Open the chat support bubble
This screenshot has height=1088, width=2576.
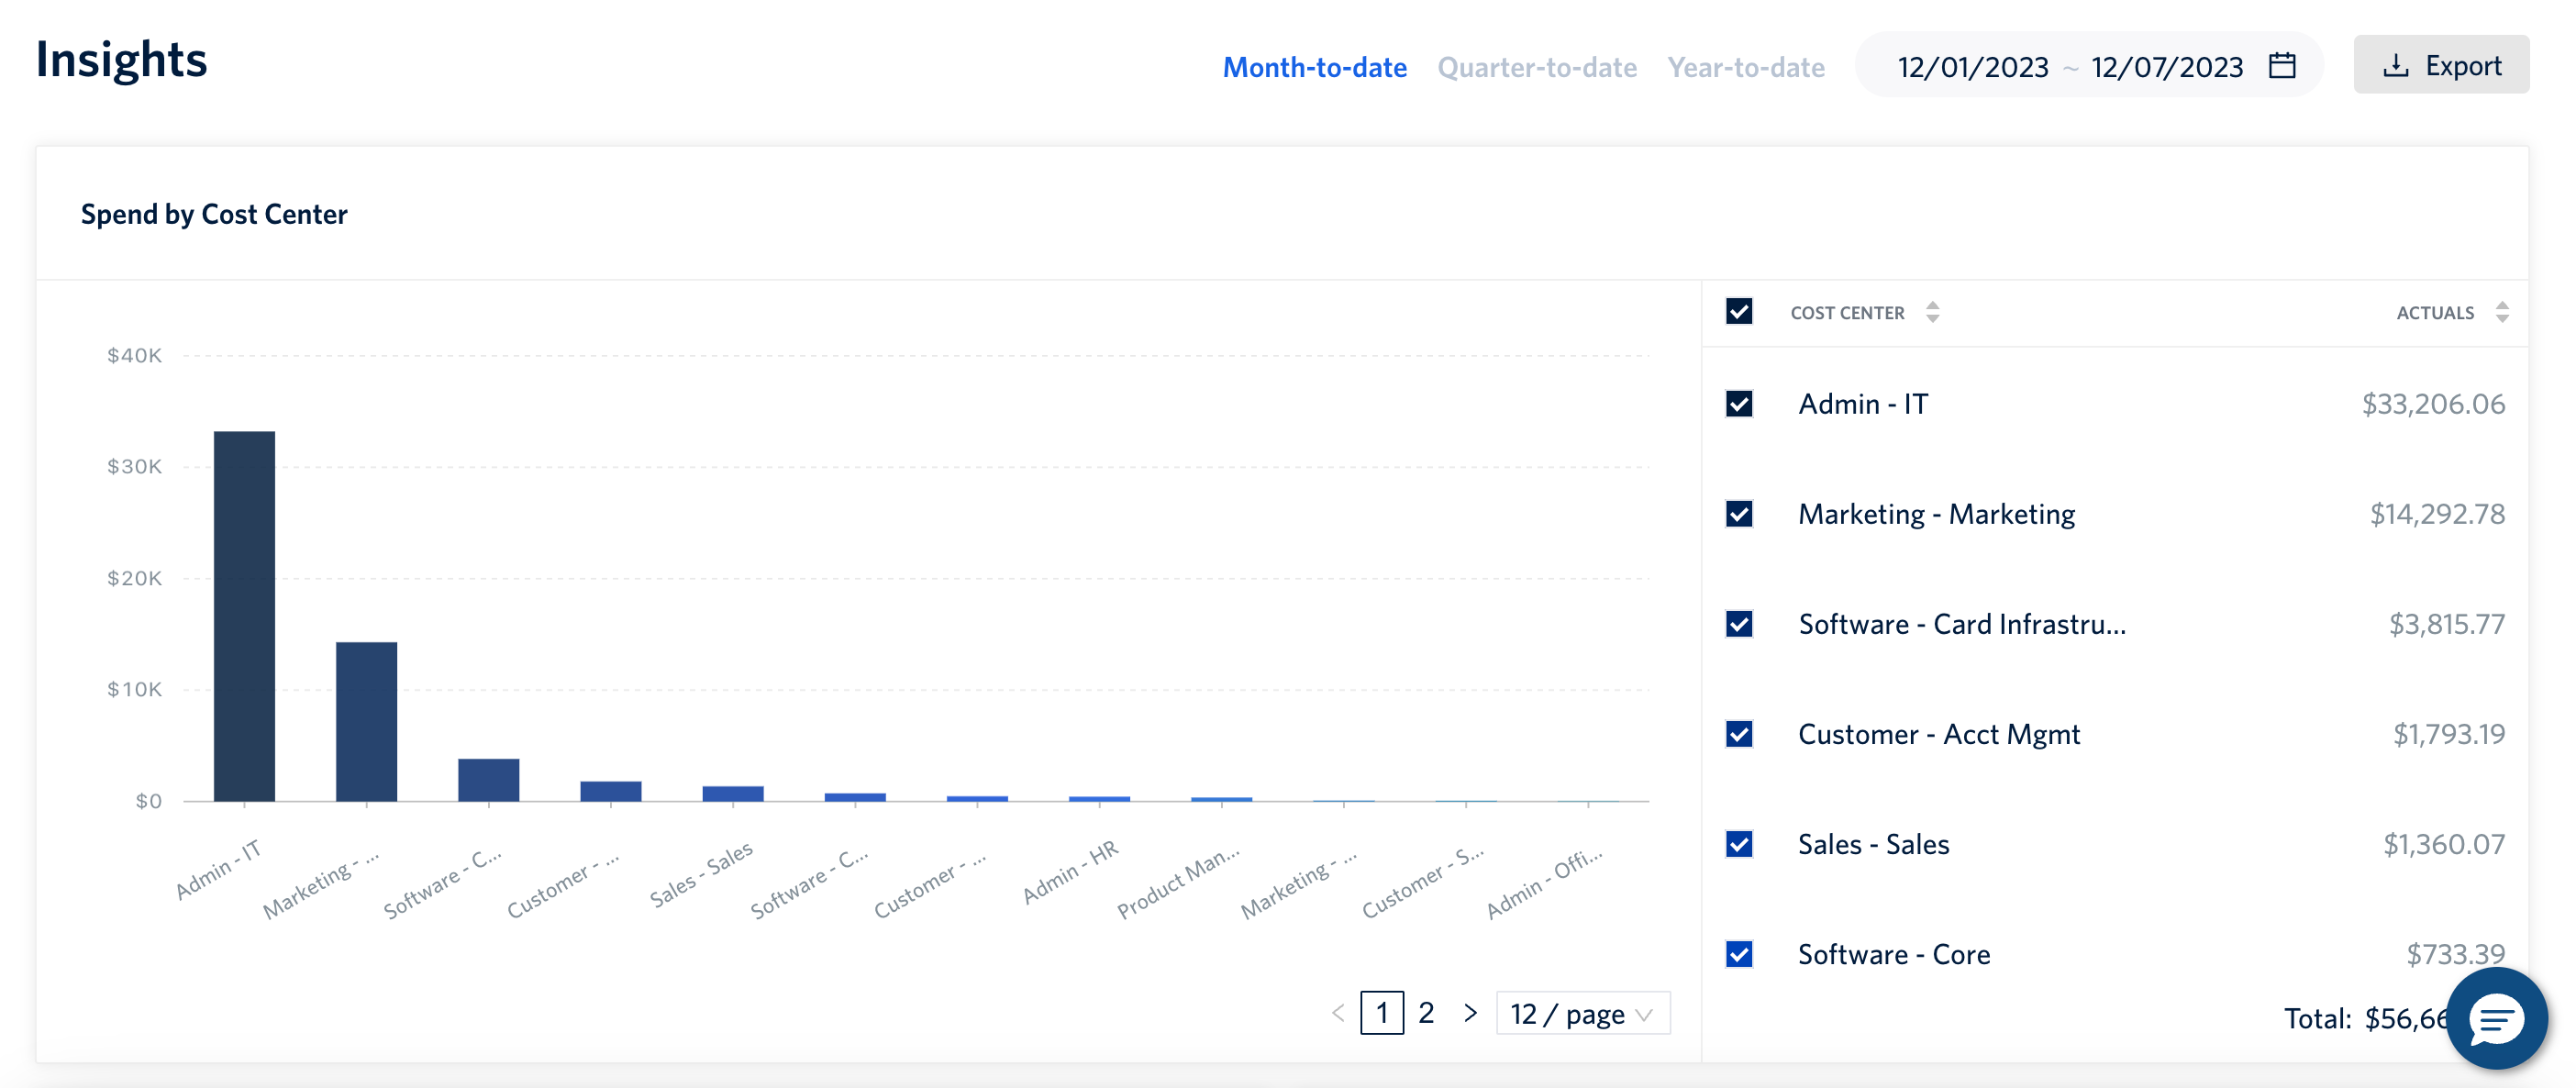click(x=2496, y=1018)
